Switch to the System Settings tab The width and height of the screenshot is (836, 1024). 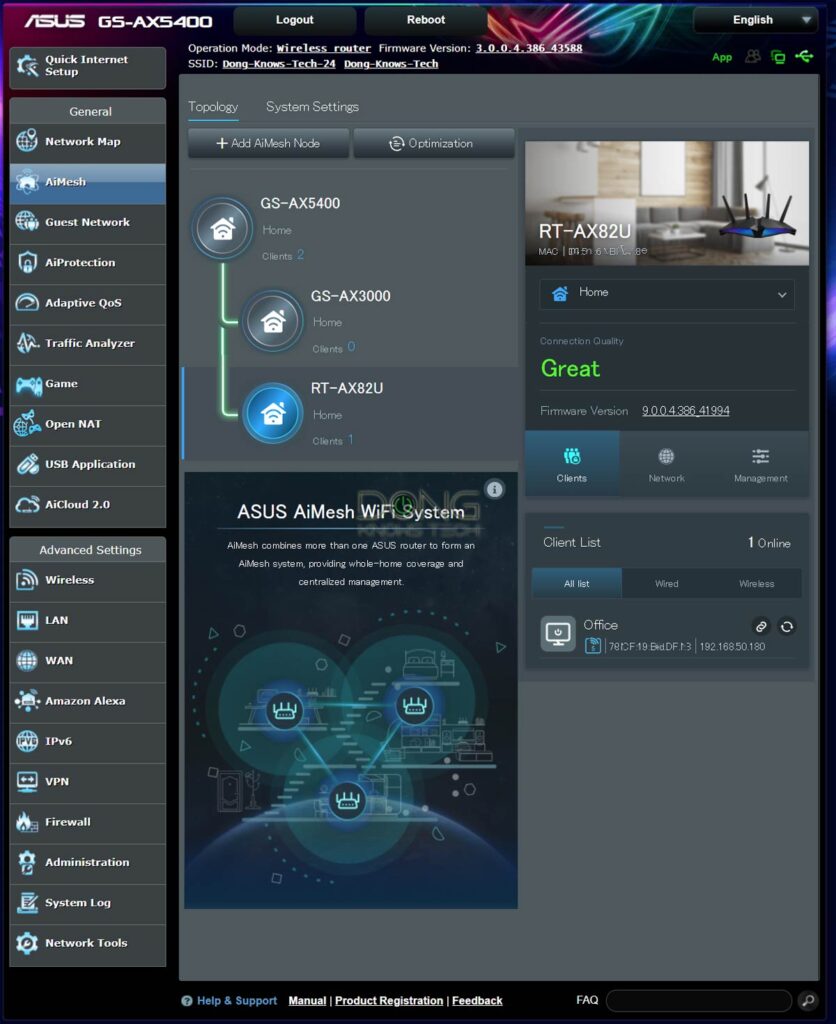[312, 106]
